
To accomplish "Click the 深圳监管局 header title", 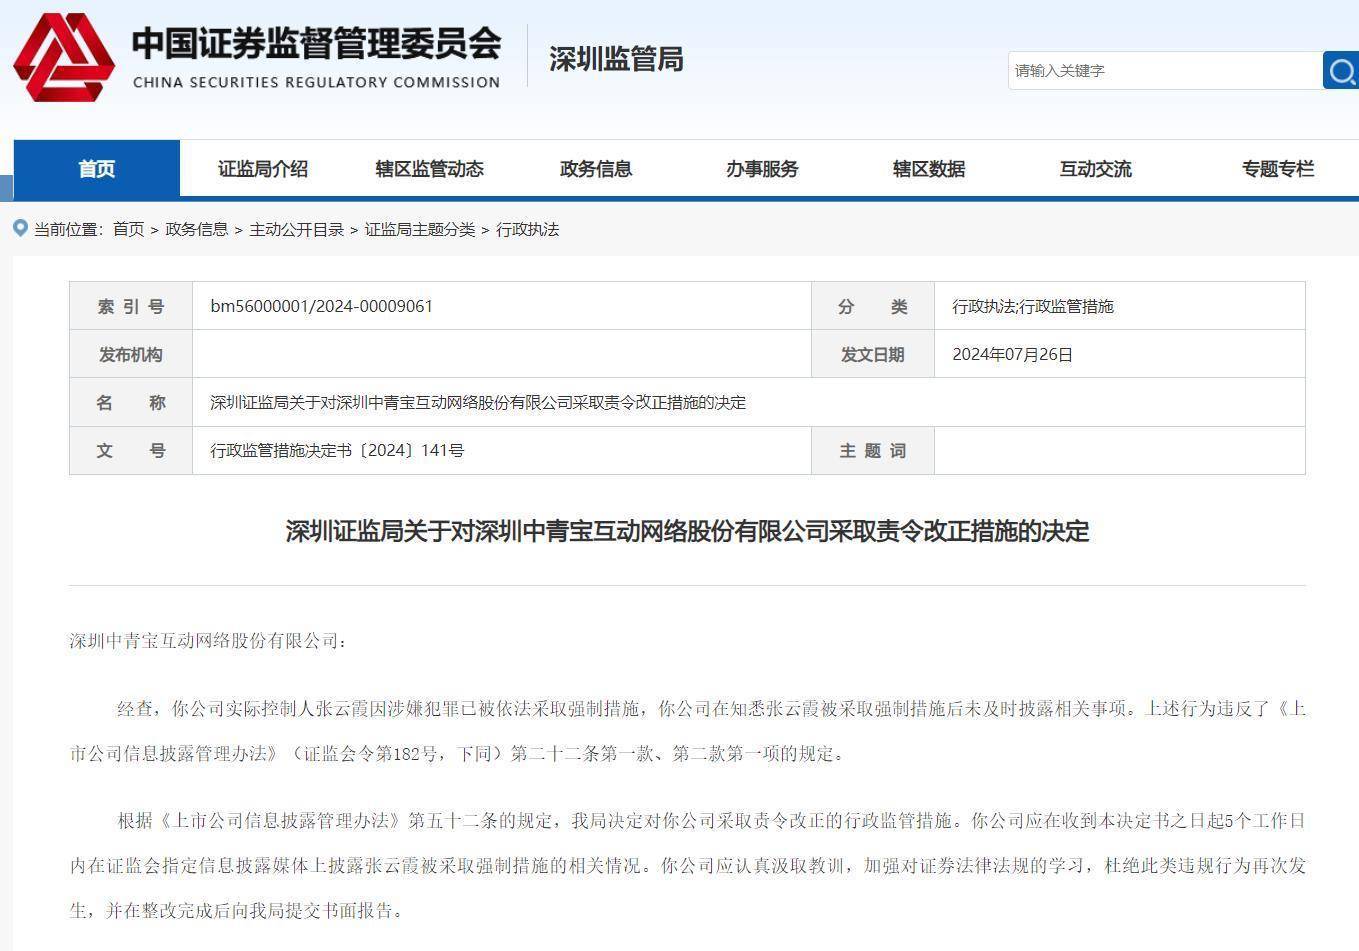I will [x=616, y=60].
